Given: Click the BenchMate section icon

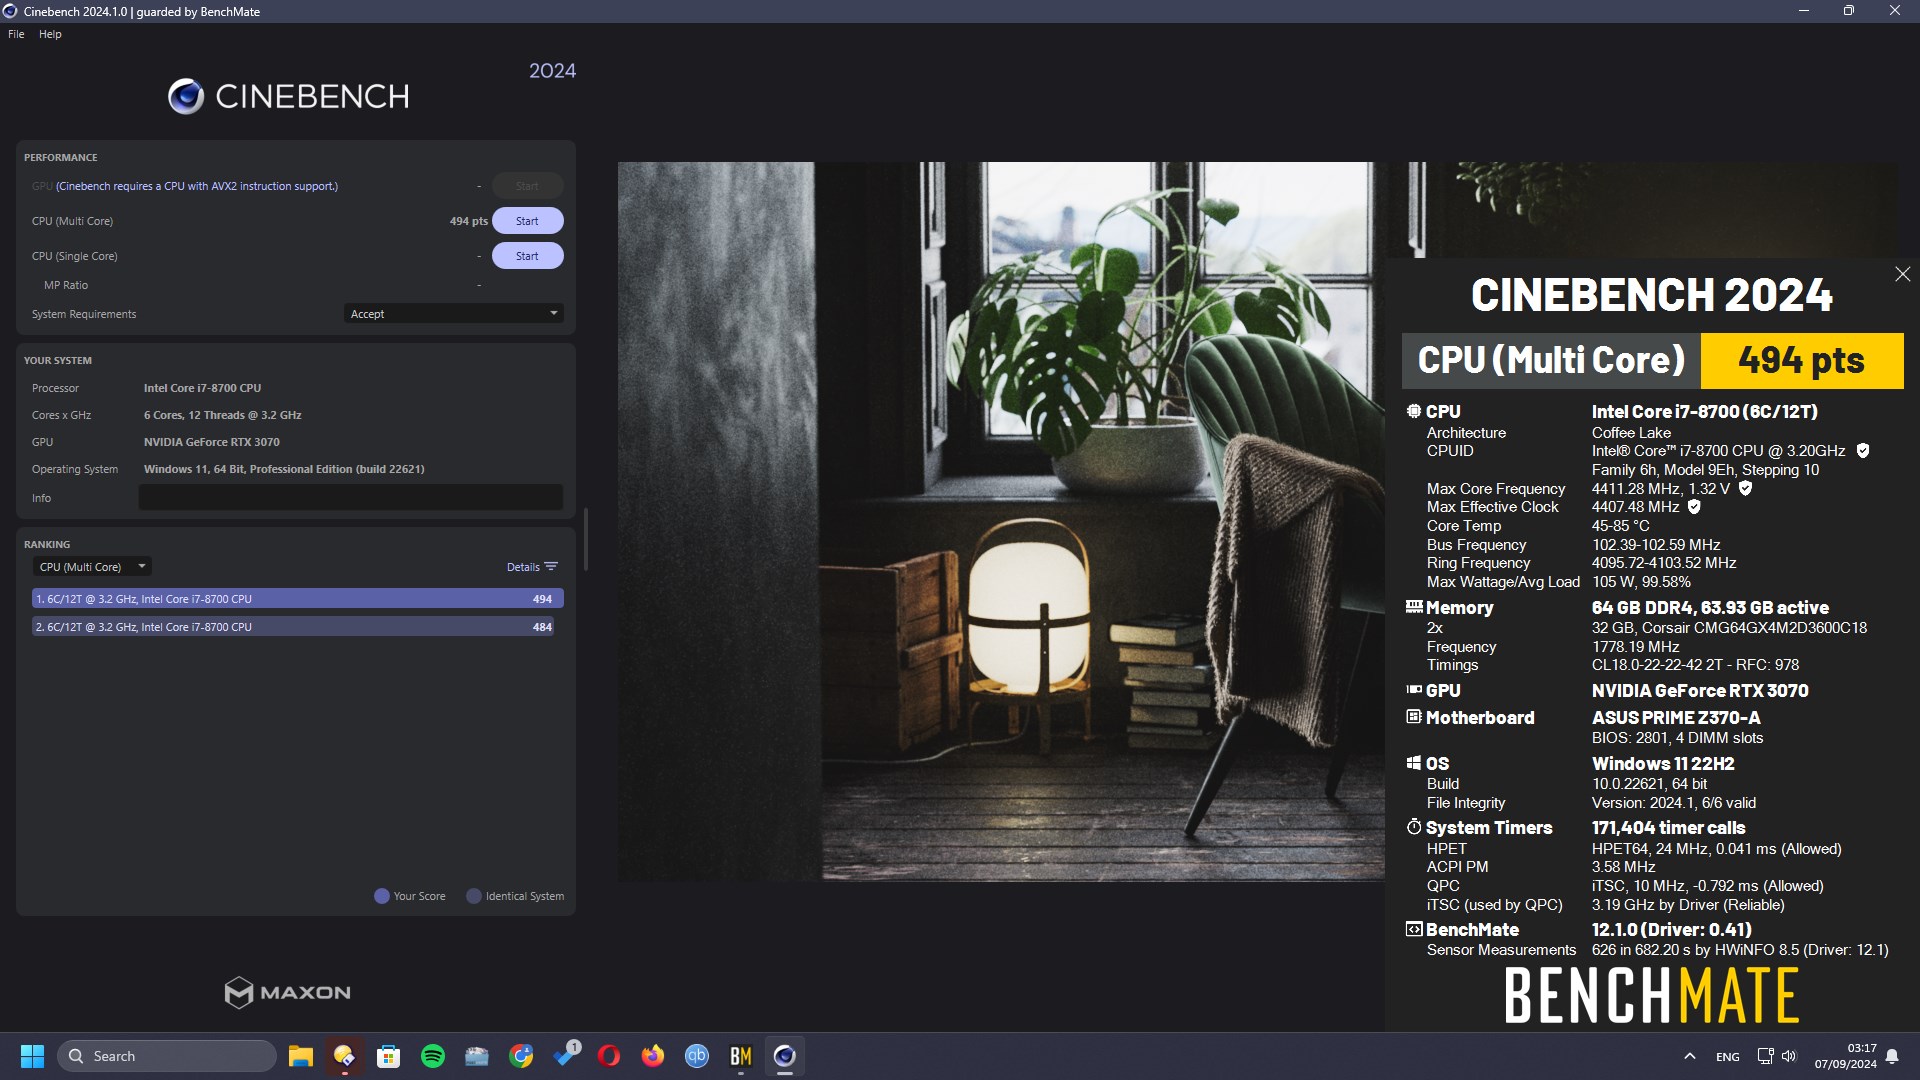Looking at the screenshot, I should coord(1414,929).
